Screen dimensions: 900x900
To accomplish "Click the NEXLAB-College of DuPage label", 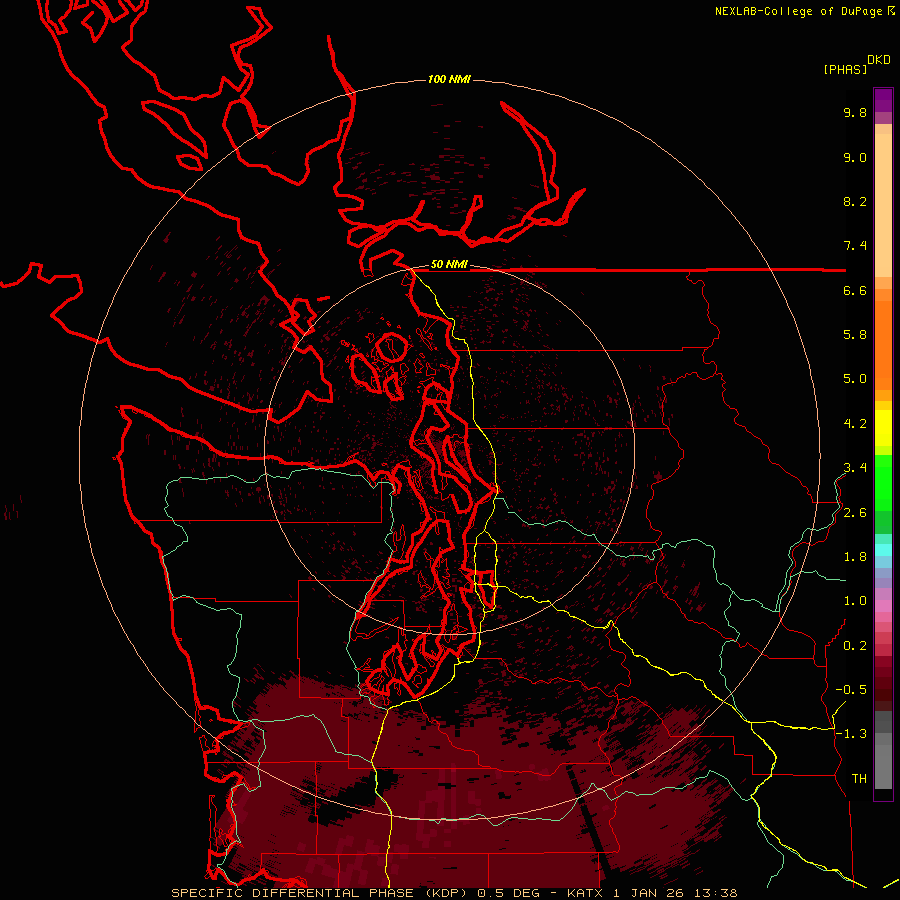I will (799, 11).
